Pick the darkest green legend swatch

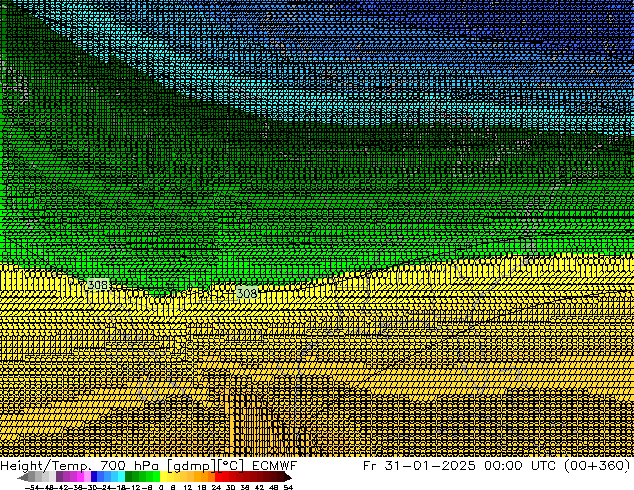(129, 477)
